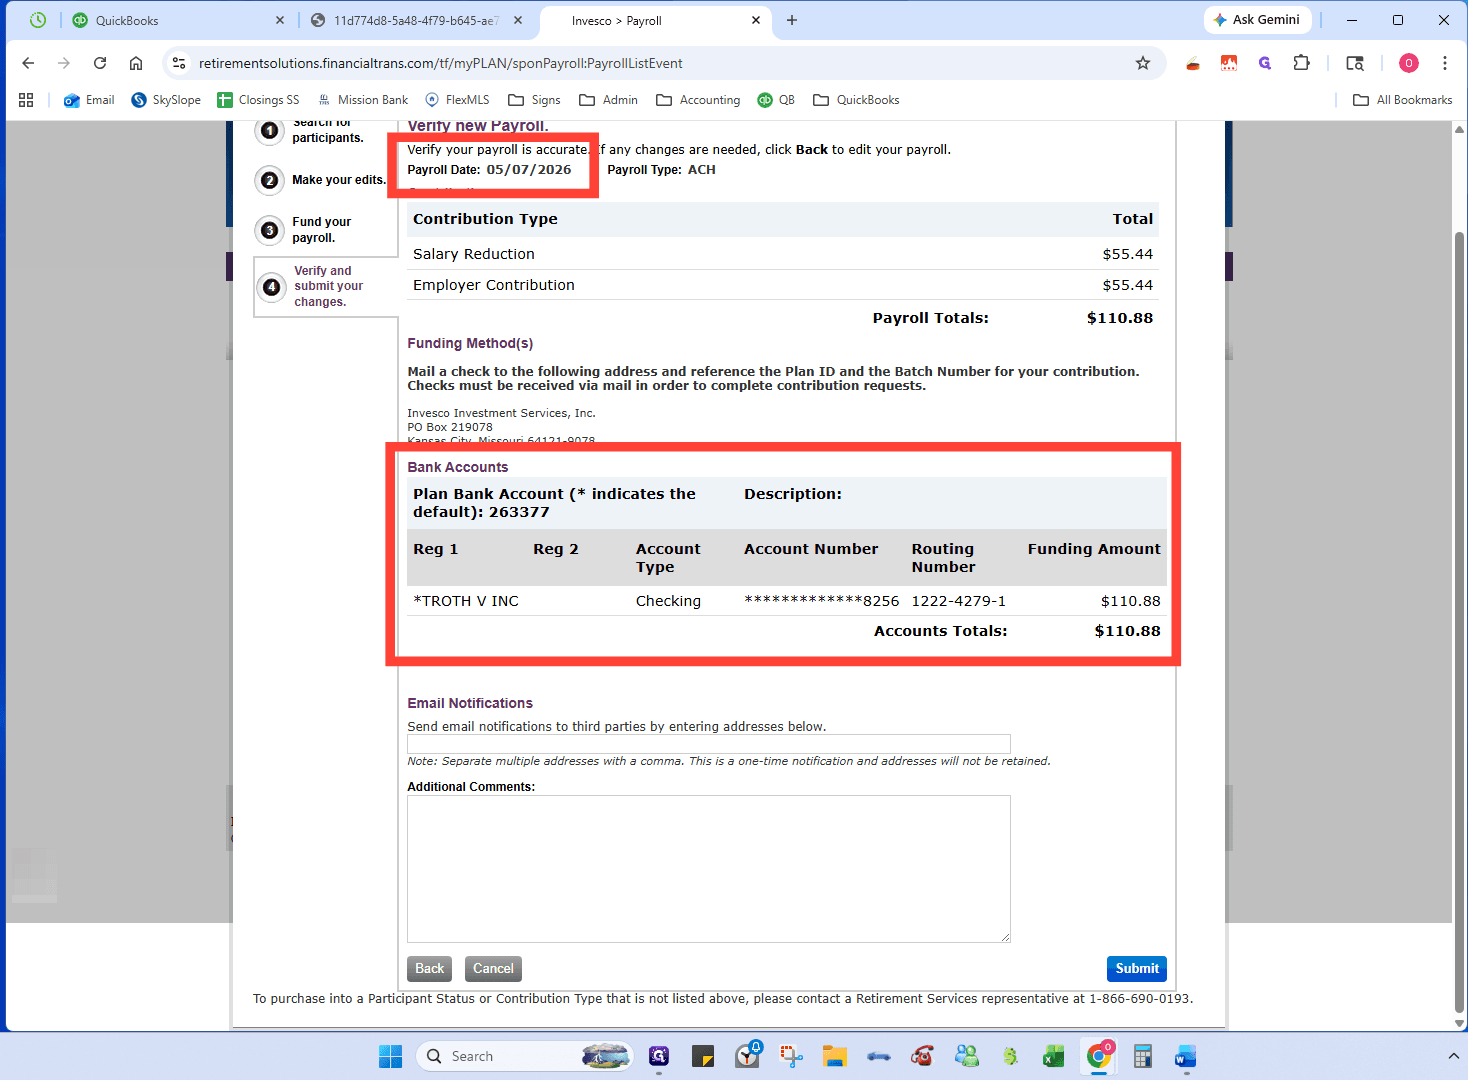Image resolution: width=1468 pixels, height=1080 pixels.
Task: Expand the Accounting bookmark folder
Action: click(x=698, y=100)
